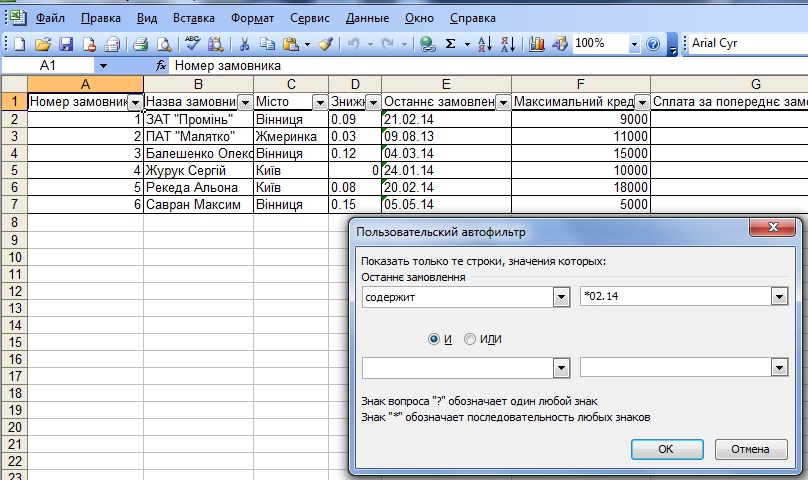Cut the selection with the scissors icon
Viewport: 808px width, 480px height.
[x=244, y=44]
